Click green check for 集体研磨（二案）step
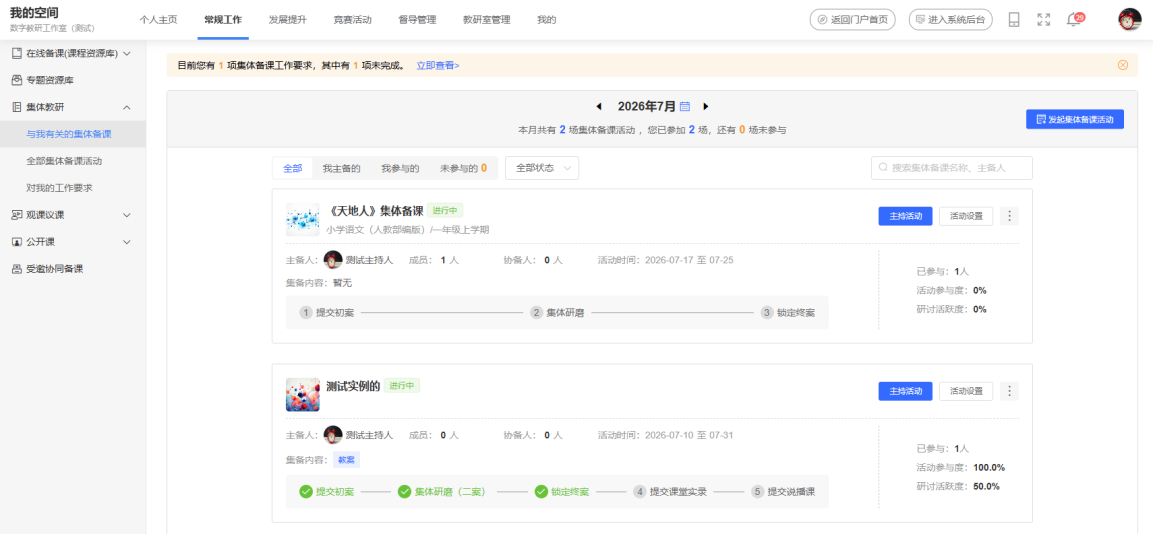 pyautogui.click(x=404, y=491)
